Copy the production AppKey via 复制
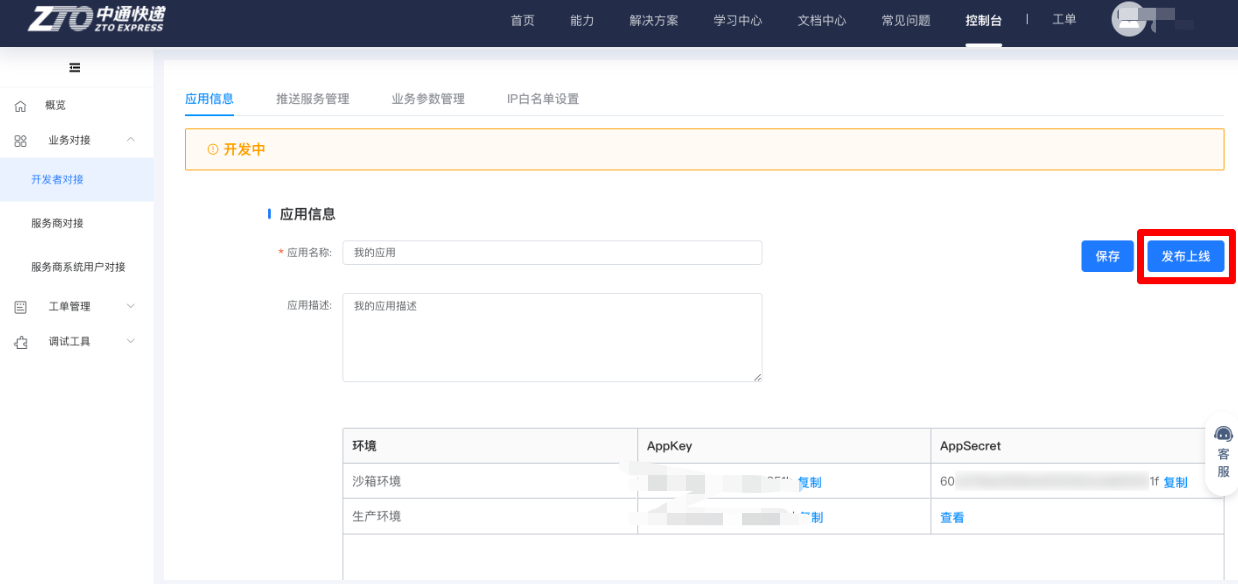This screenshot has height=584, width=1238. pos(811,517)
